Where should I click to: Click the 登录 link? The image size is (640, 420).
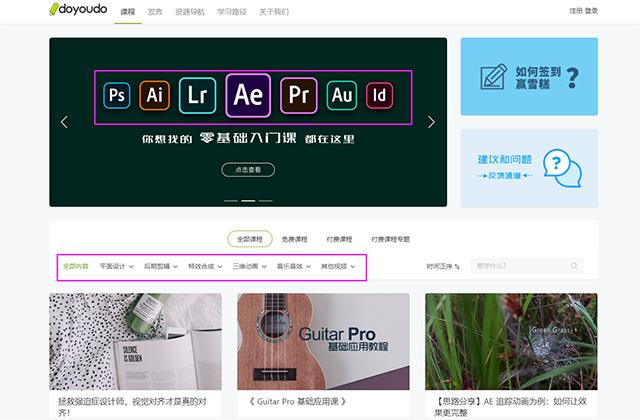pos(591,11)
